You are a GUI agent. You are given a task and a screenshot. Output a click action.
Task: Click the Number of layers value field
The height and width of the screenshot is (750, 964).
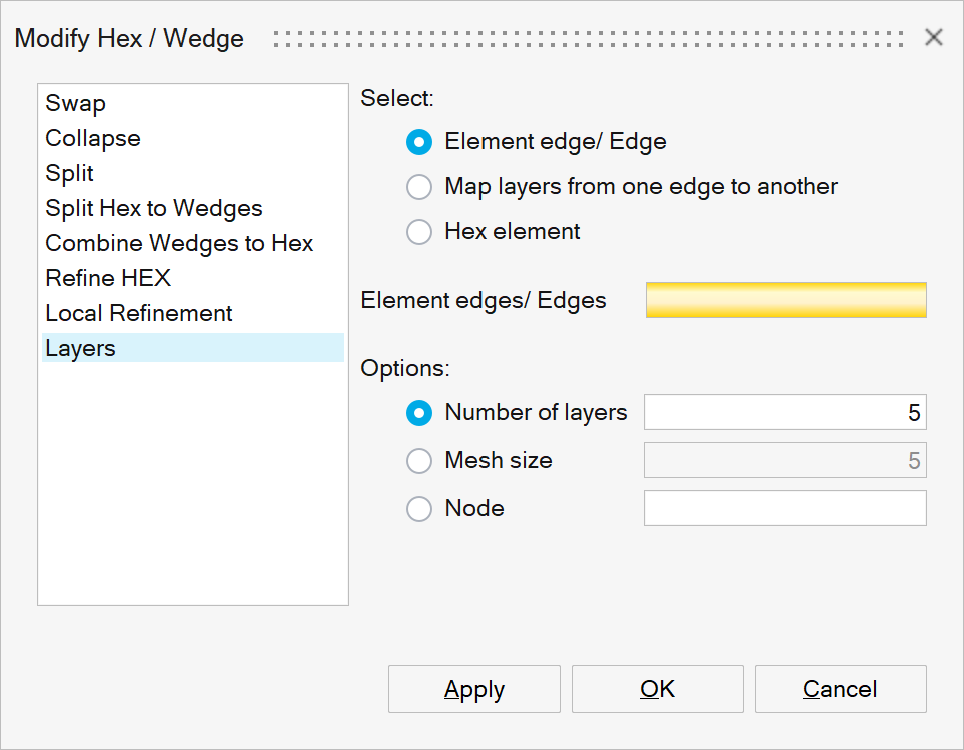tap(786, 412)
